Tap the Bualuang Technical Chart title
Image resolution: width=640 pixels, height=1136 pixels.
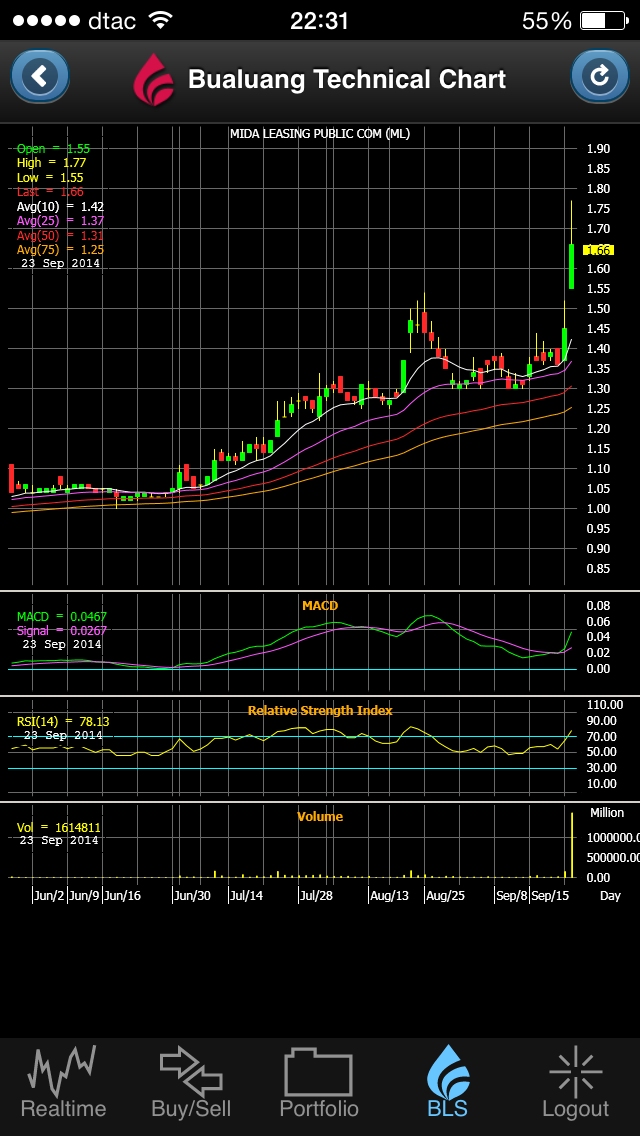click(x=347, y=79)
